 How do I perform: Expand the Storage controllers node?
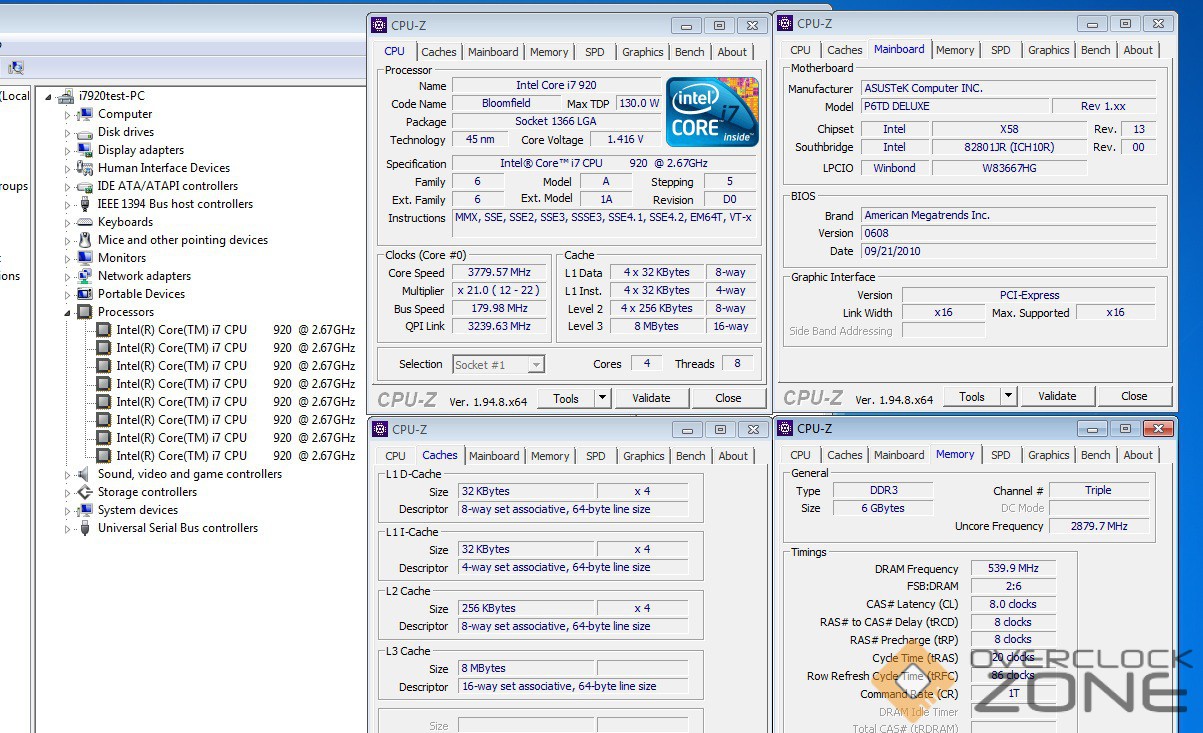[x=68, y=492]
